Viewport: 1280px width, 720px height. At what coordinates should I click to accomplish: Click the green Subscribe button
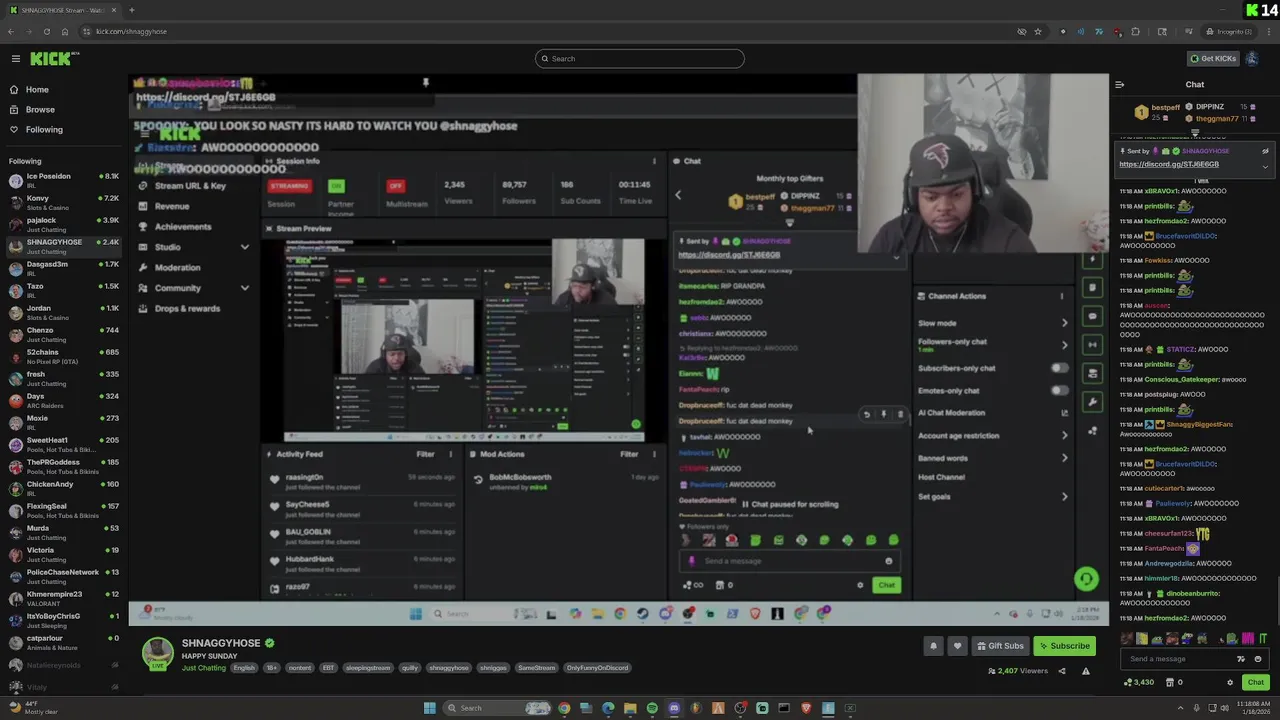[1064, 646]
